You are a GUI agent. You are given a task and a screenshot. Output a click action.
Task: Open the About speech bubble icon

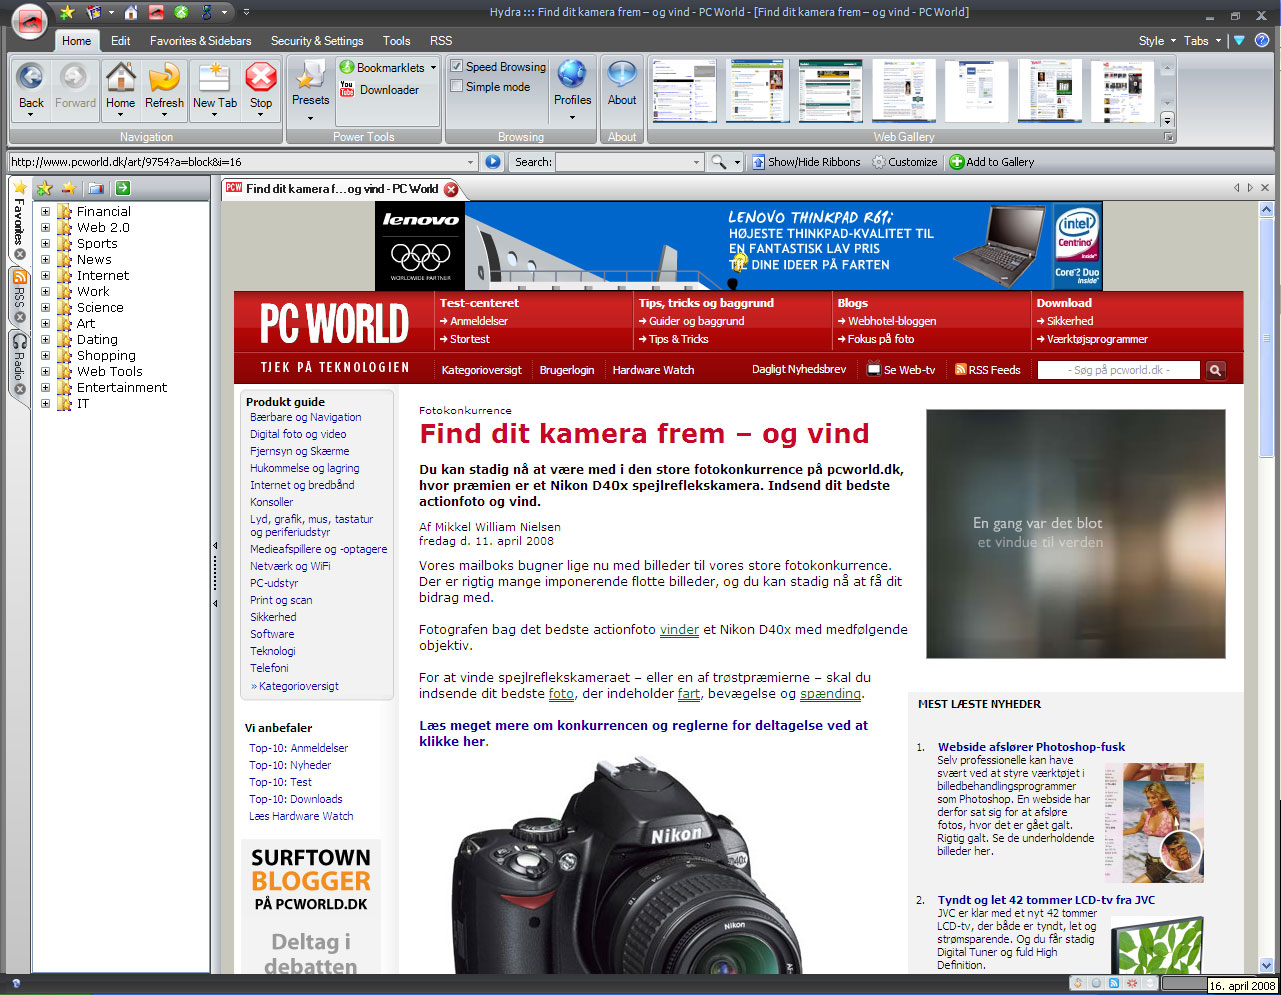[x=622, y=78]
